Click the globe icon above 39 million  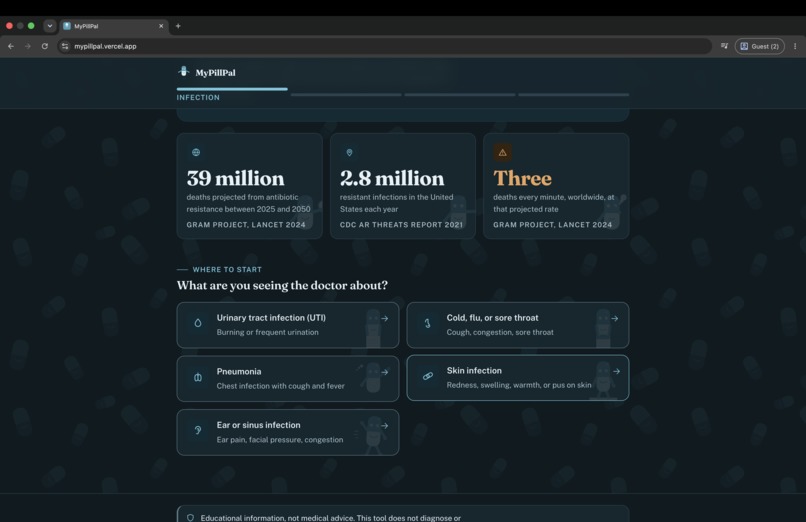tap(196, 152)
